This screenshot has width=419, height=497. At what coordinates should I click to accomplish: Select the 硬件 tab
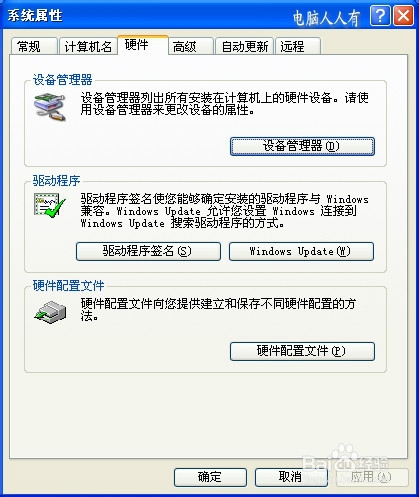click(143, 45)
